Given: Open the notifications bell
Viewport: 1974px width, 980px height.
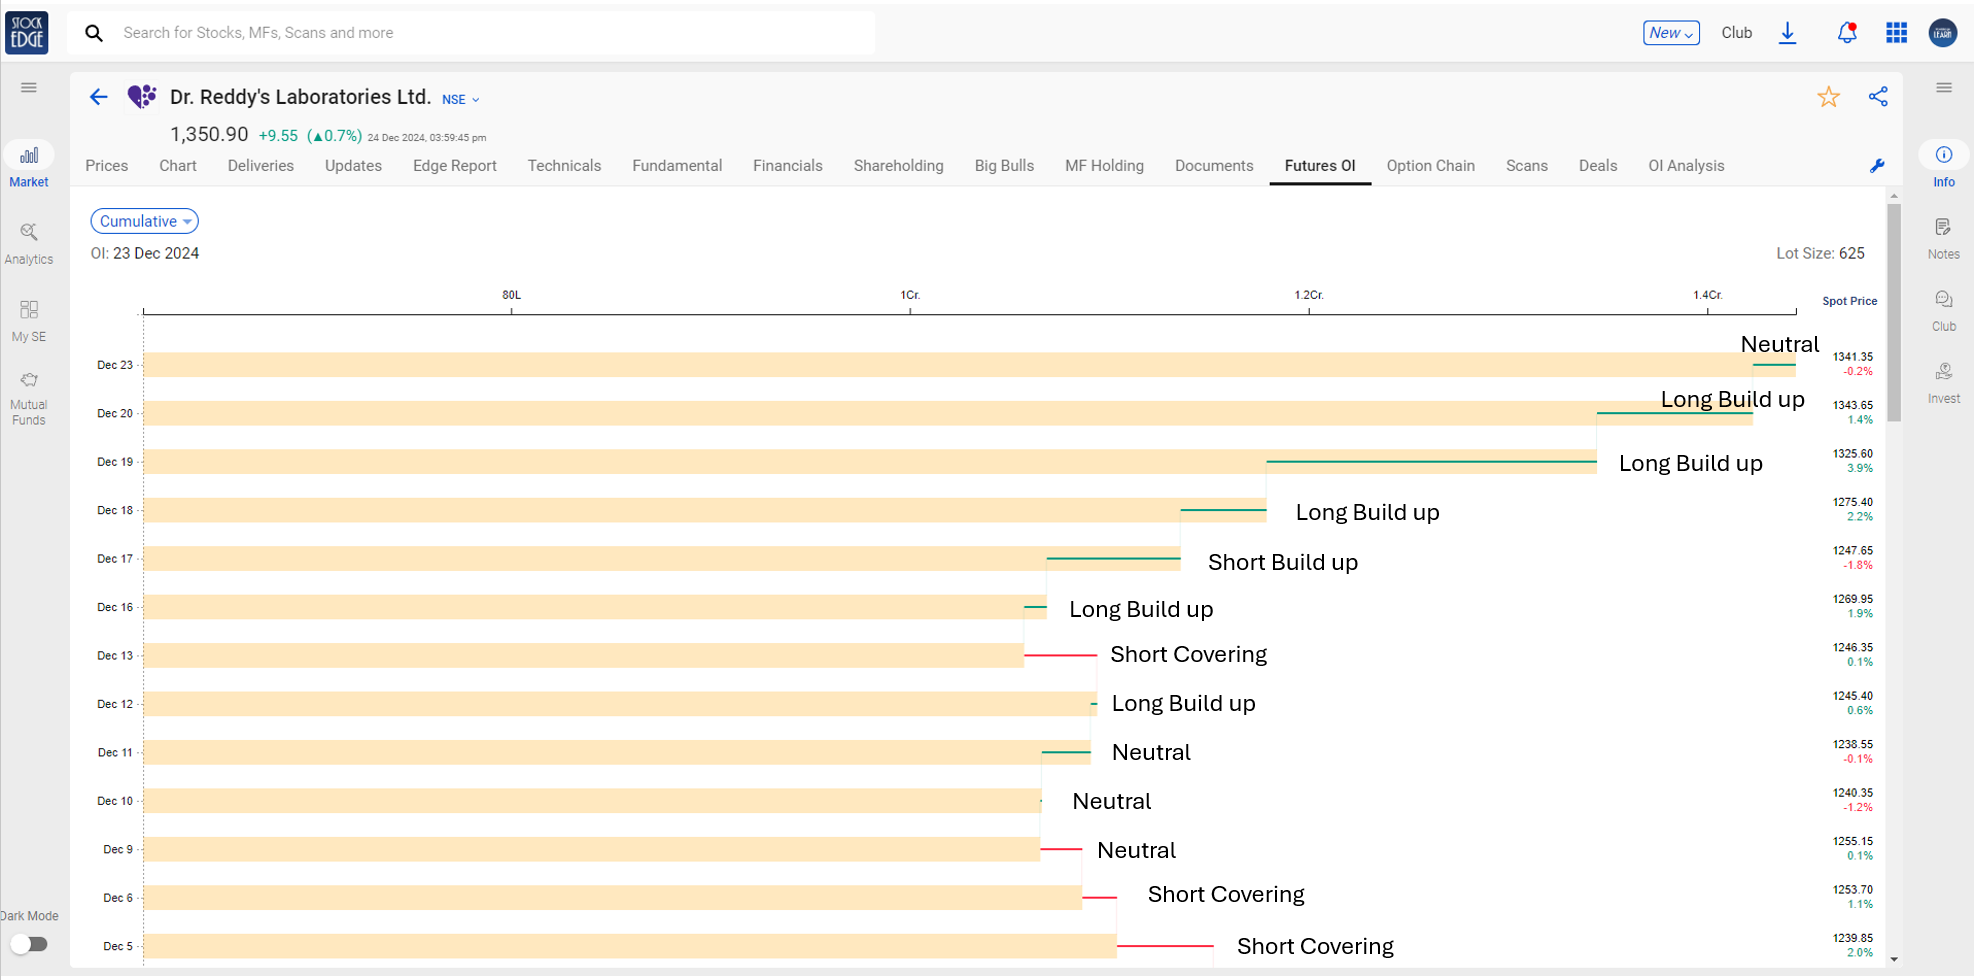Looking at the screenshot, I should click(1847, 33).
